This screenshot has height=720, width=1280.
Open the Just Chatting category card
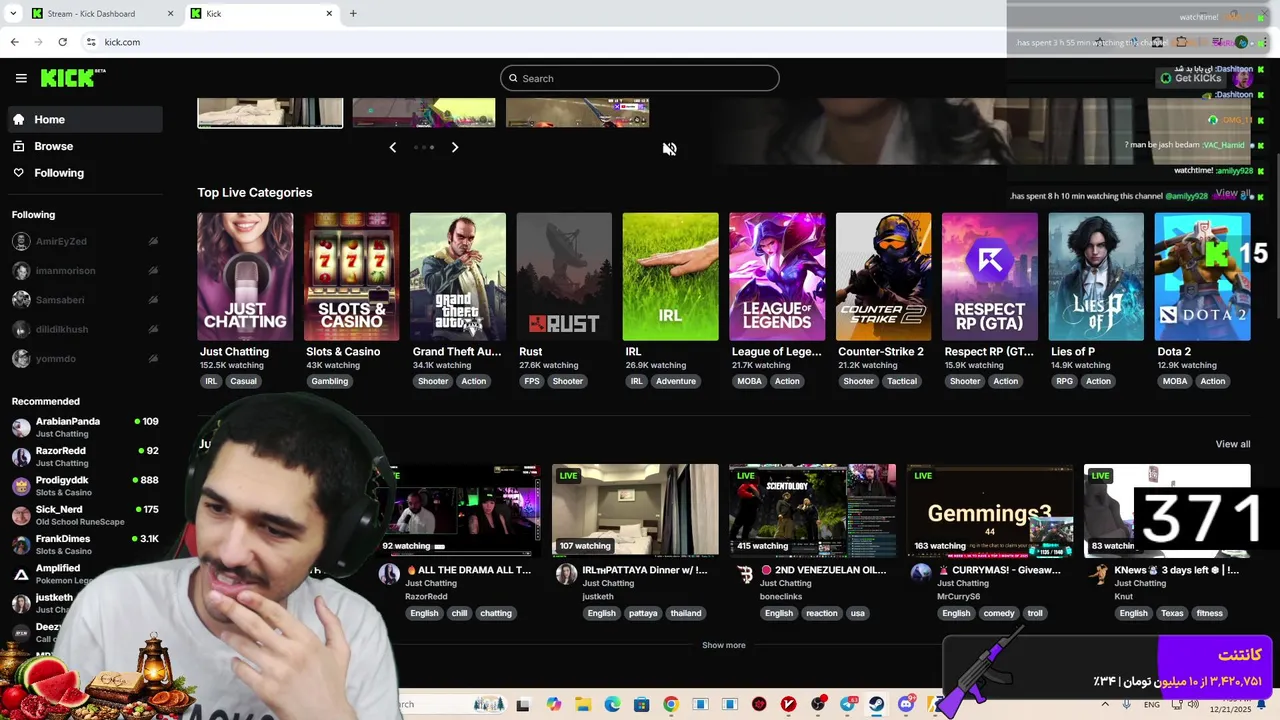245,277
